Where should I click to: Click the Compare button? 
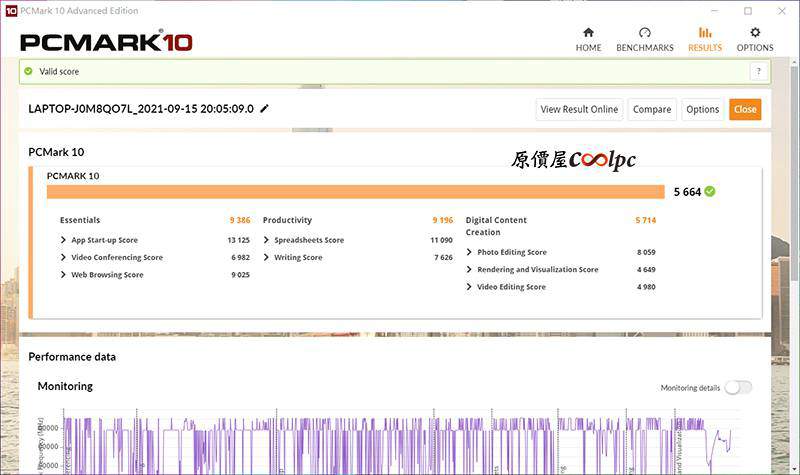[652, 109]
